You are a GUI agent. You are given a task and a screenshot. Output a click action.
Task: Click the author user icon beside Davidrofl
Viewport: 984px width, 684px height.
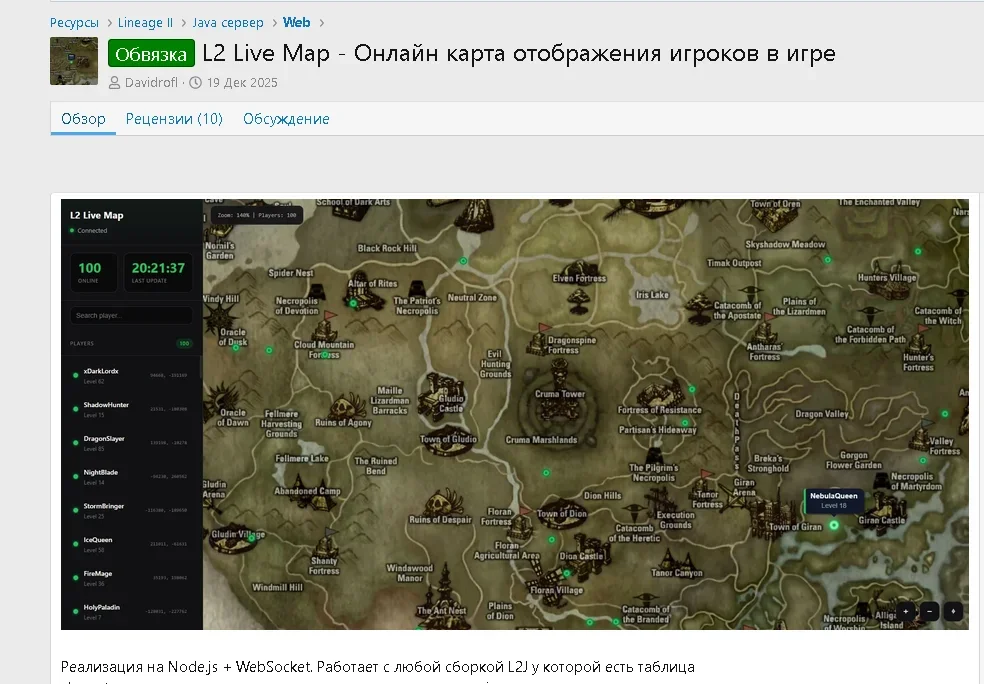click(x=114, y=83)
